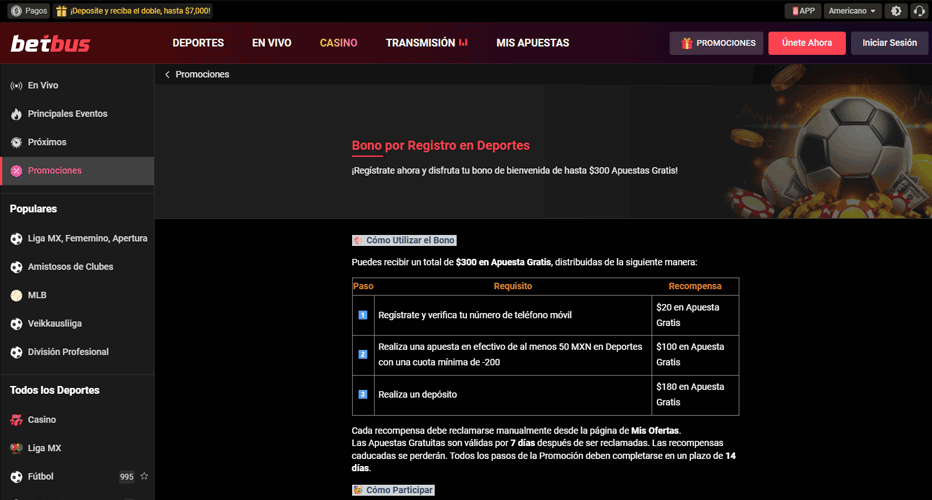Click the 'Cómo Utilizar el Bono' heading

click(404, 240)
